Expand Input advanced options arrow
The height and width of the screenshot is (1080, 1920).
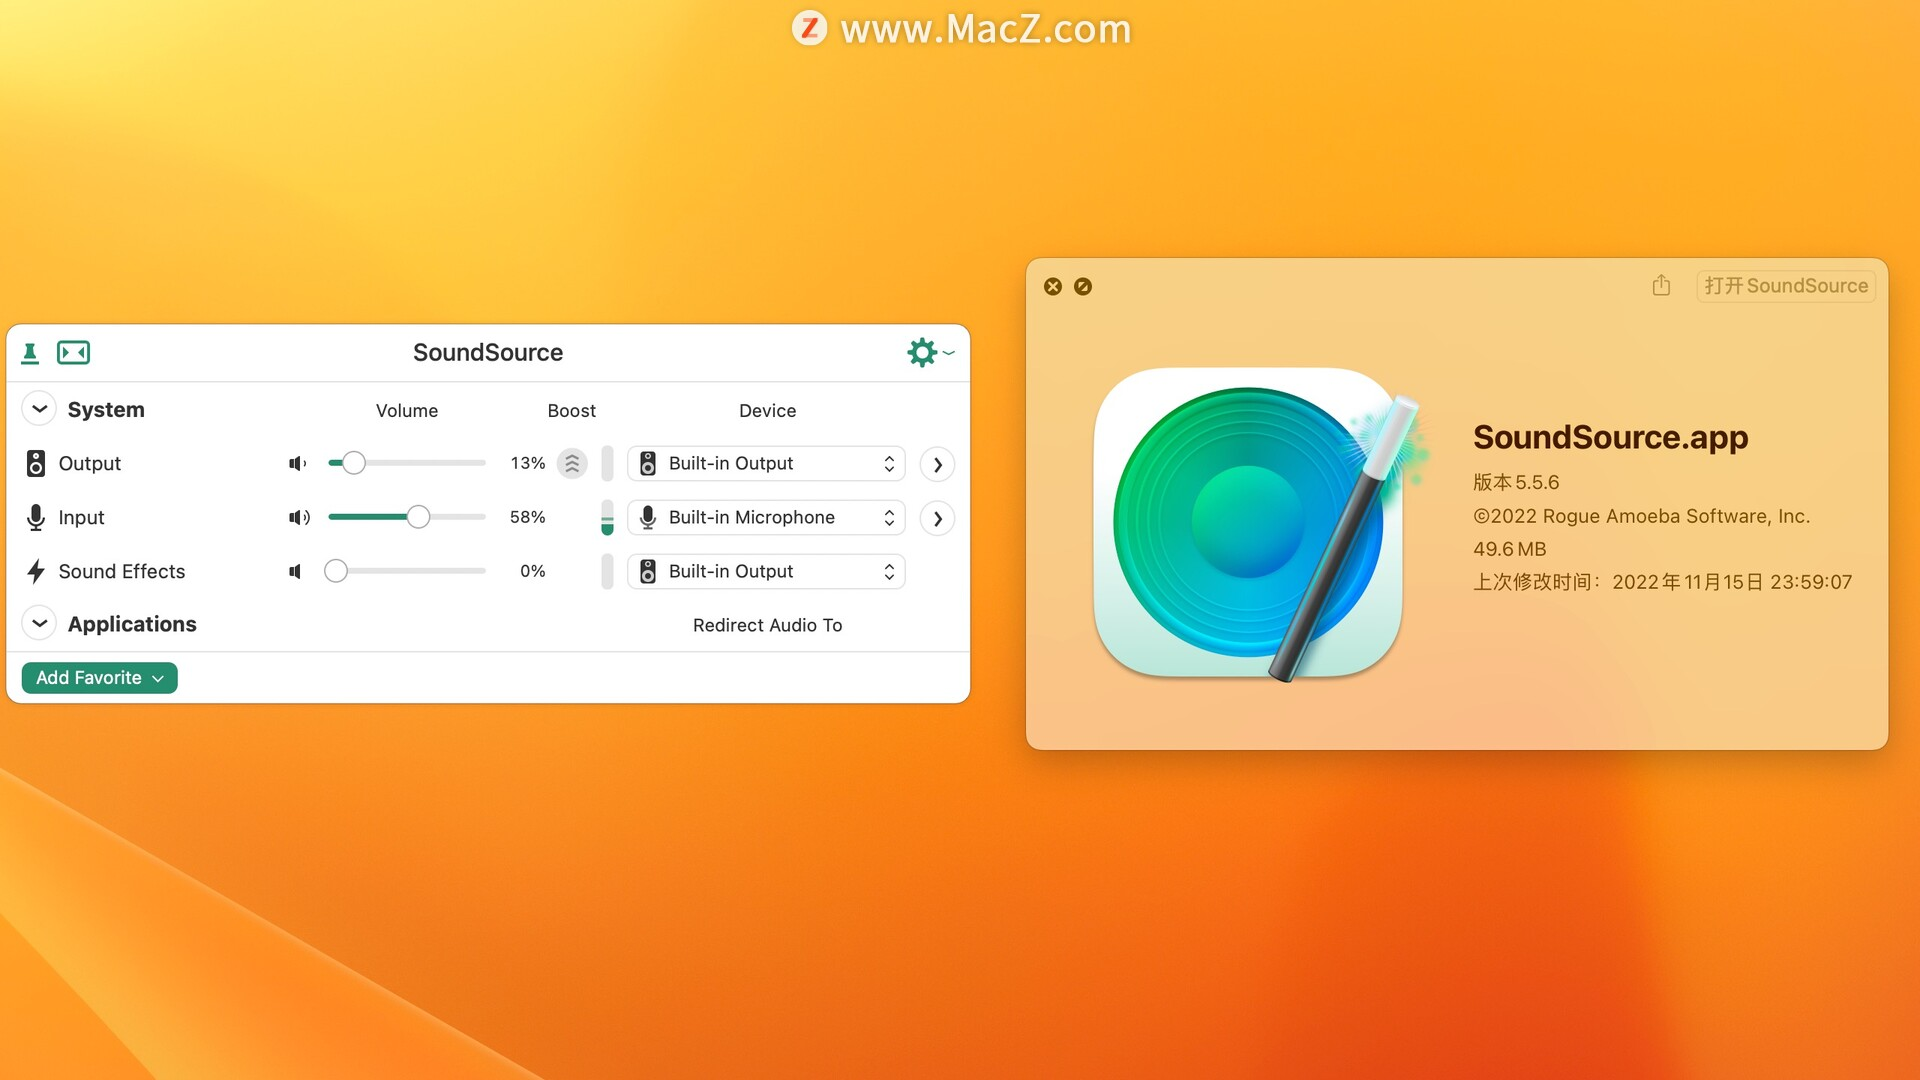point(937,519)
